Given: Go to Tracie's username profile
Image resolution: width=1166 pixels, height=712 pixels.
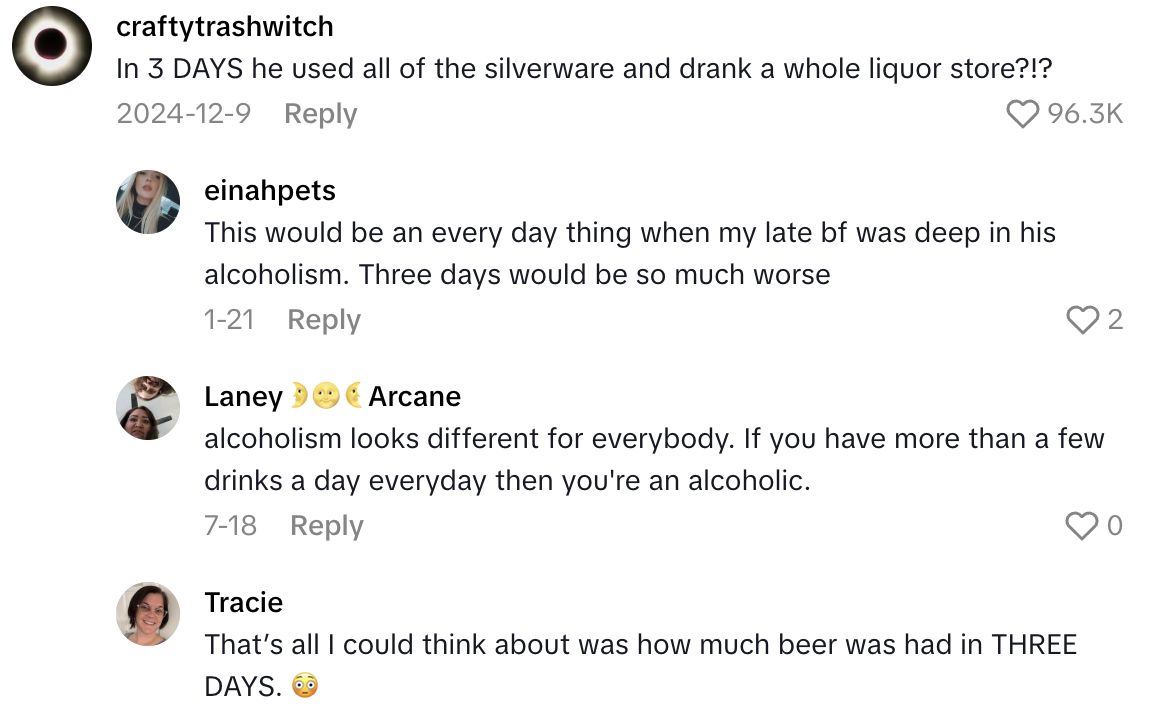Looking at the screenshot, I should pos(243,603).
